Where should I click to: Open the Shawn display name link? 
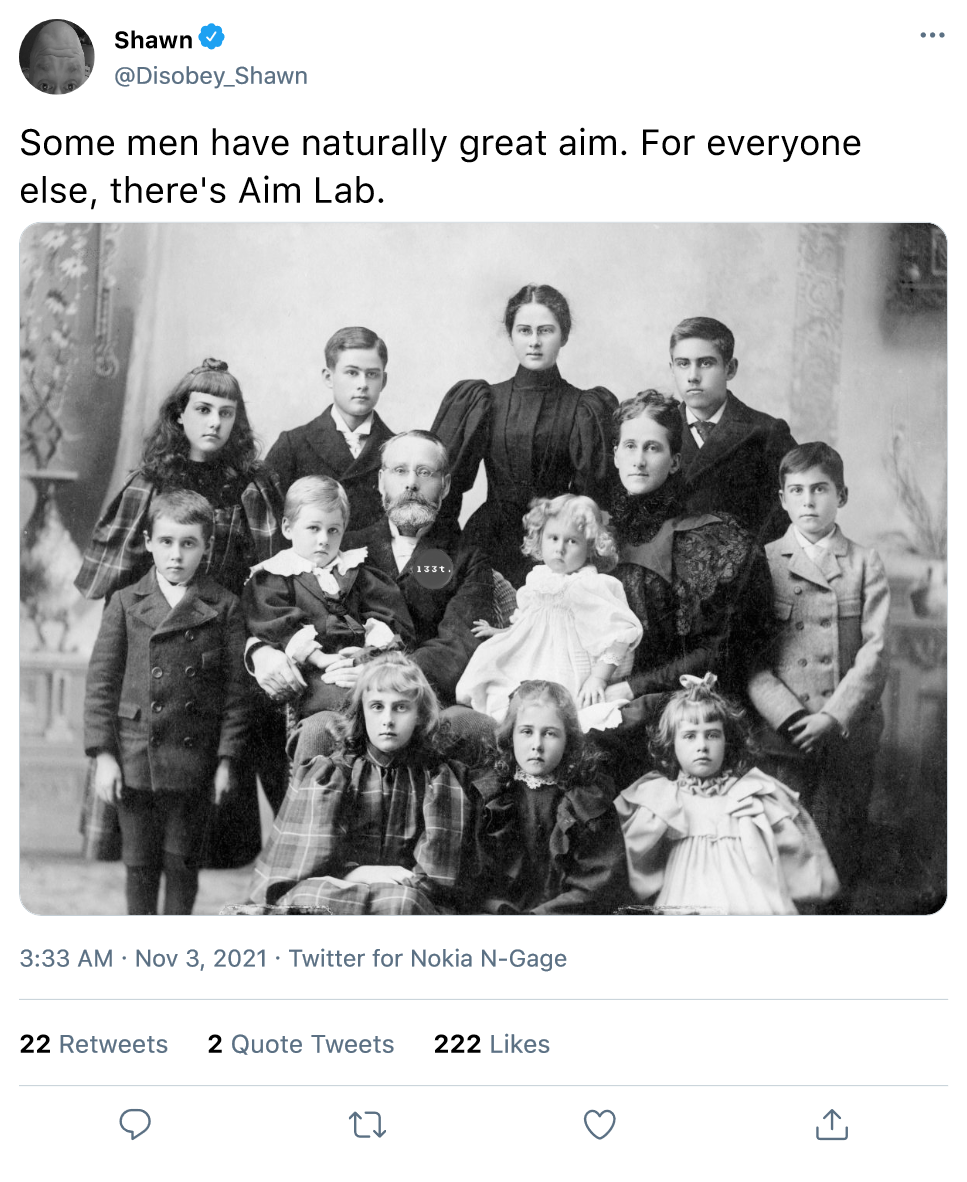[153, 40]
